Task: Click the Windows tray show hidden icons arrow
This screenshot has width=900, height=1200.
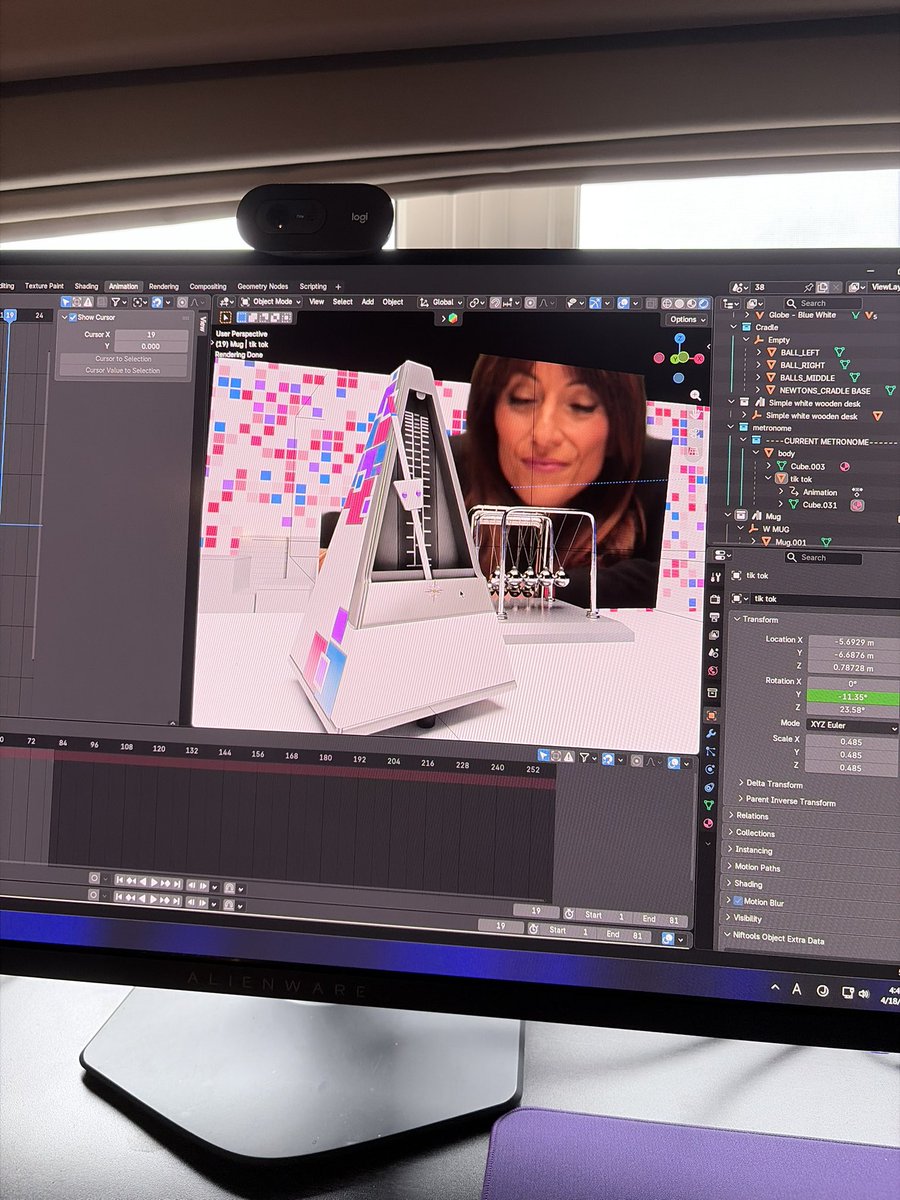Action: (x=774, y=987)
